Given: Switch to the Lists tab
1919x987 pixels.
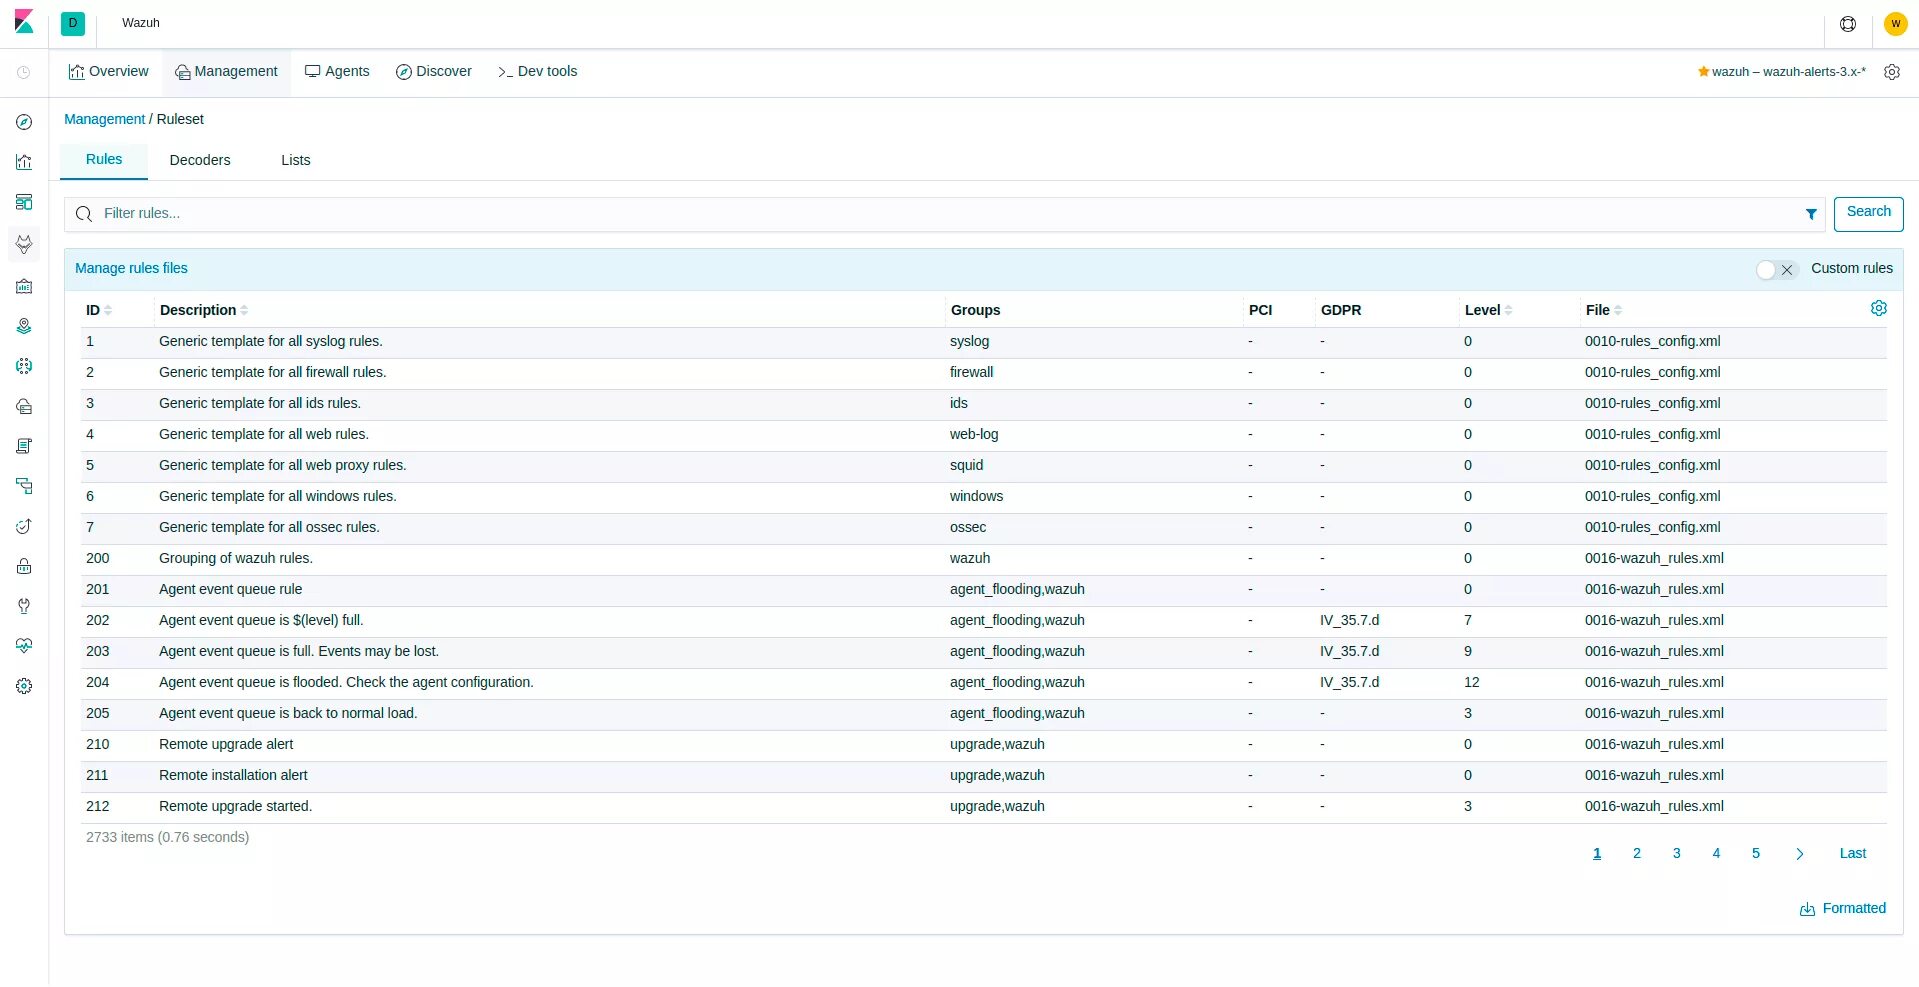Looking at the screenshot, I should point(296,161).
